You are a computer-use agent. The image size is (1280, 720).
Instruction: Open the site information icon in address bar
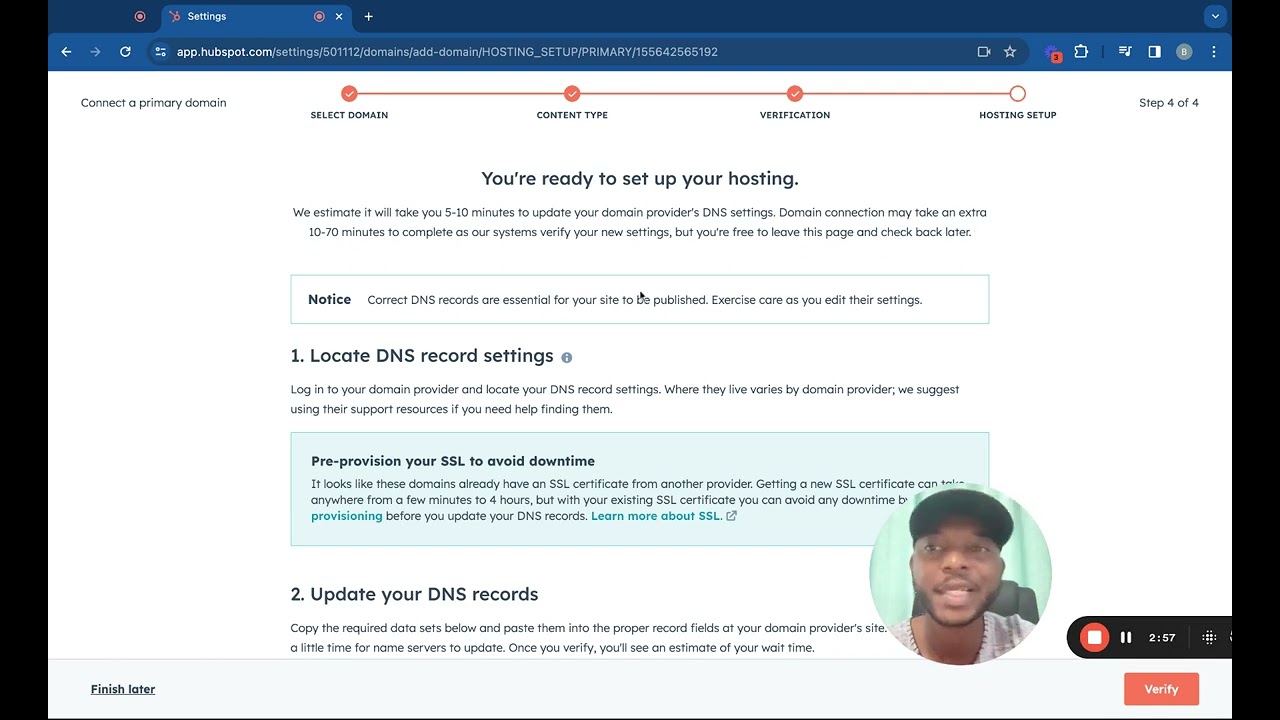[x=160, y=52]
